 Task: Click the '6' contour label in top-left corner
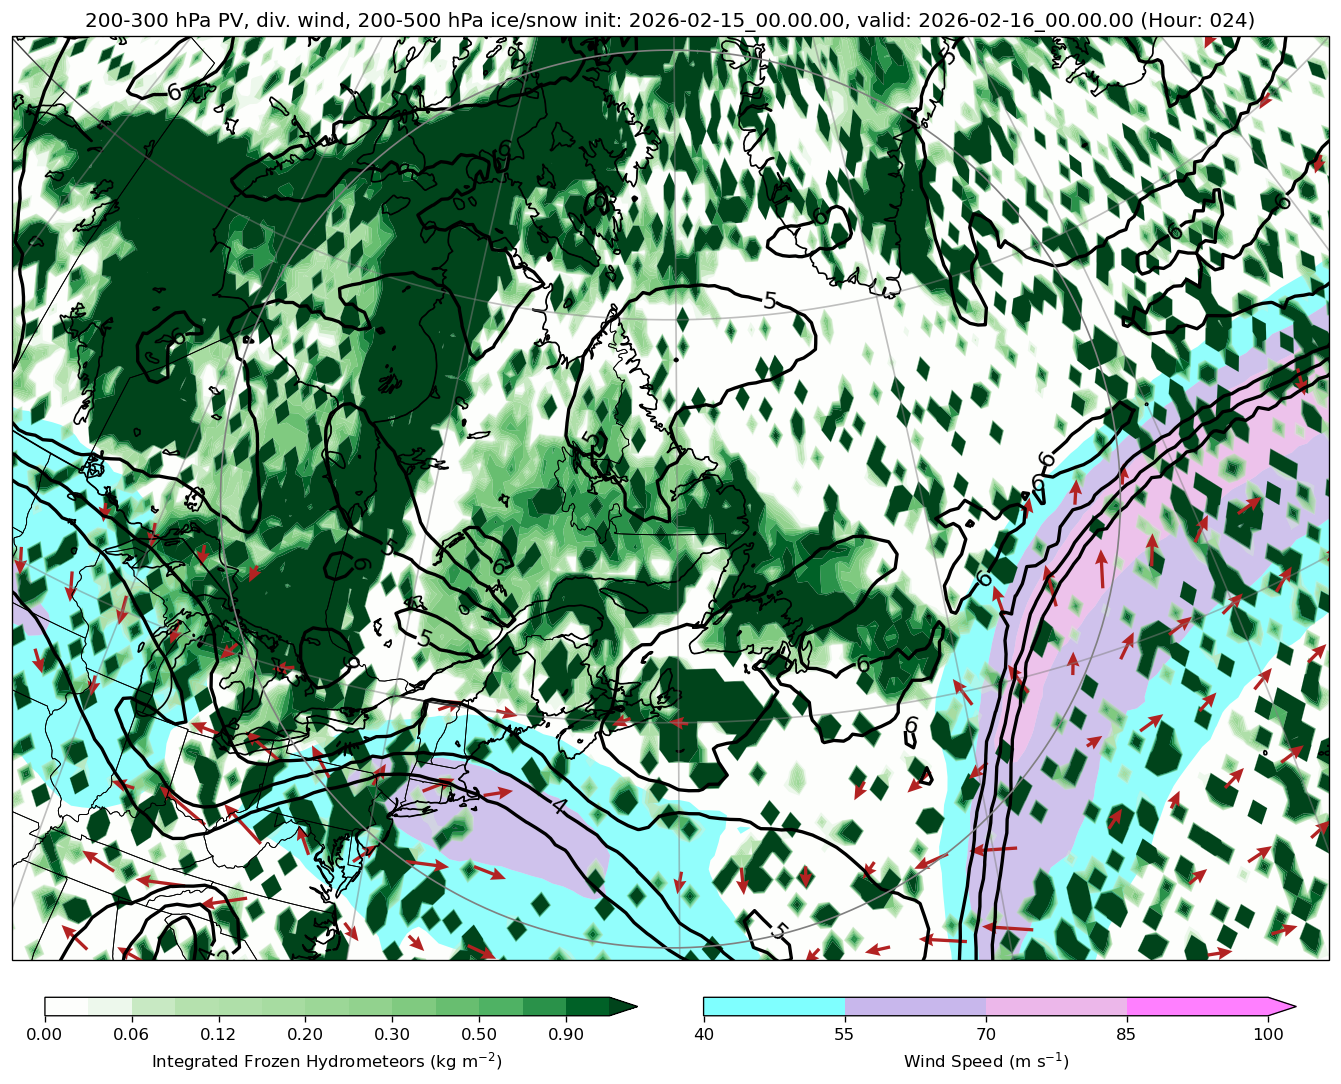coord(175,92)
